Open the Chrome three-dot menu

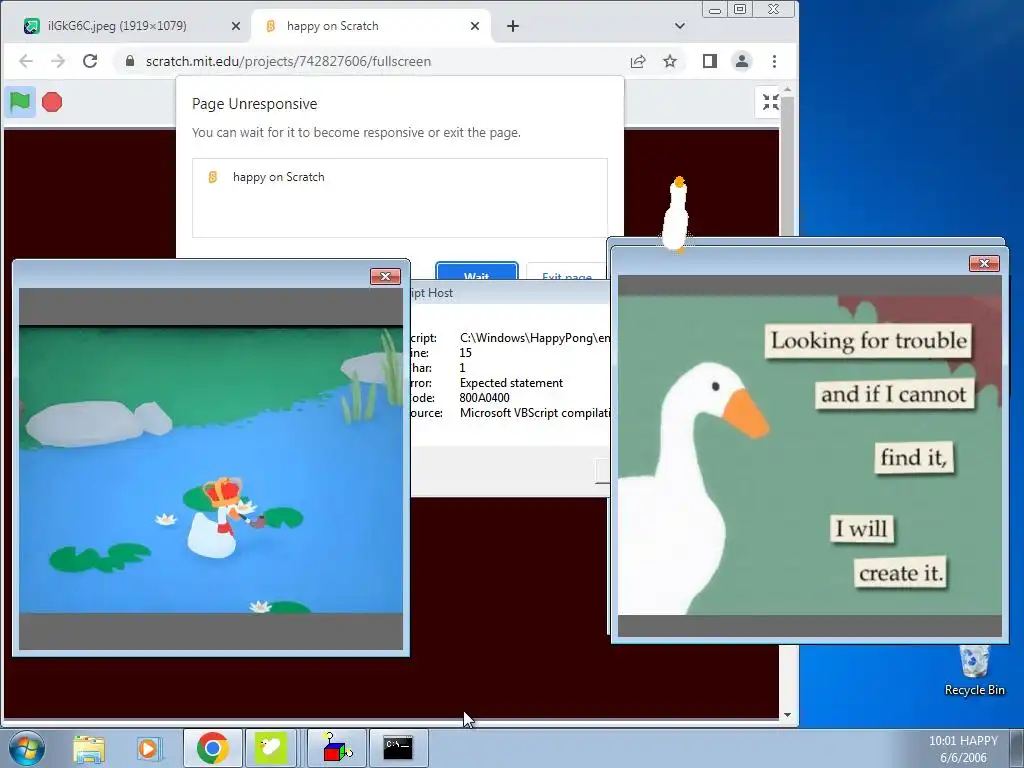pos(775,61)
